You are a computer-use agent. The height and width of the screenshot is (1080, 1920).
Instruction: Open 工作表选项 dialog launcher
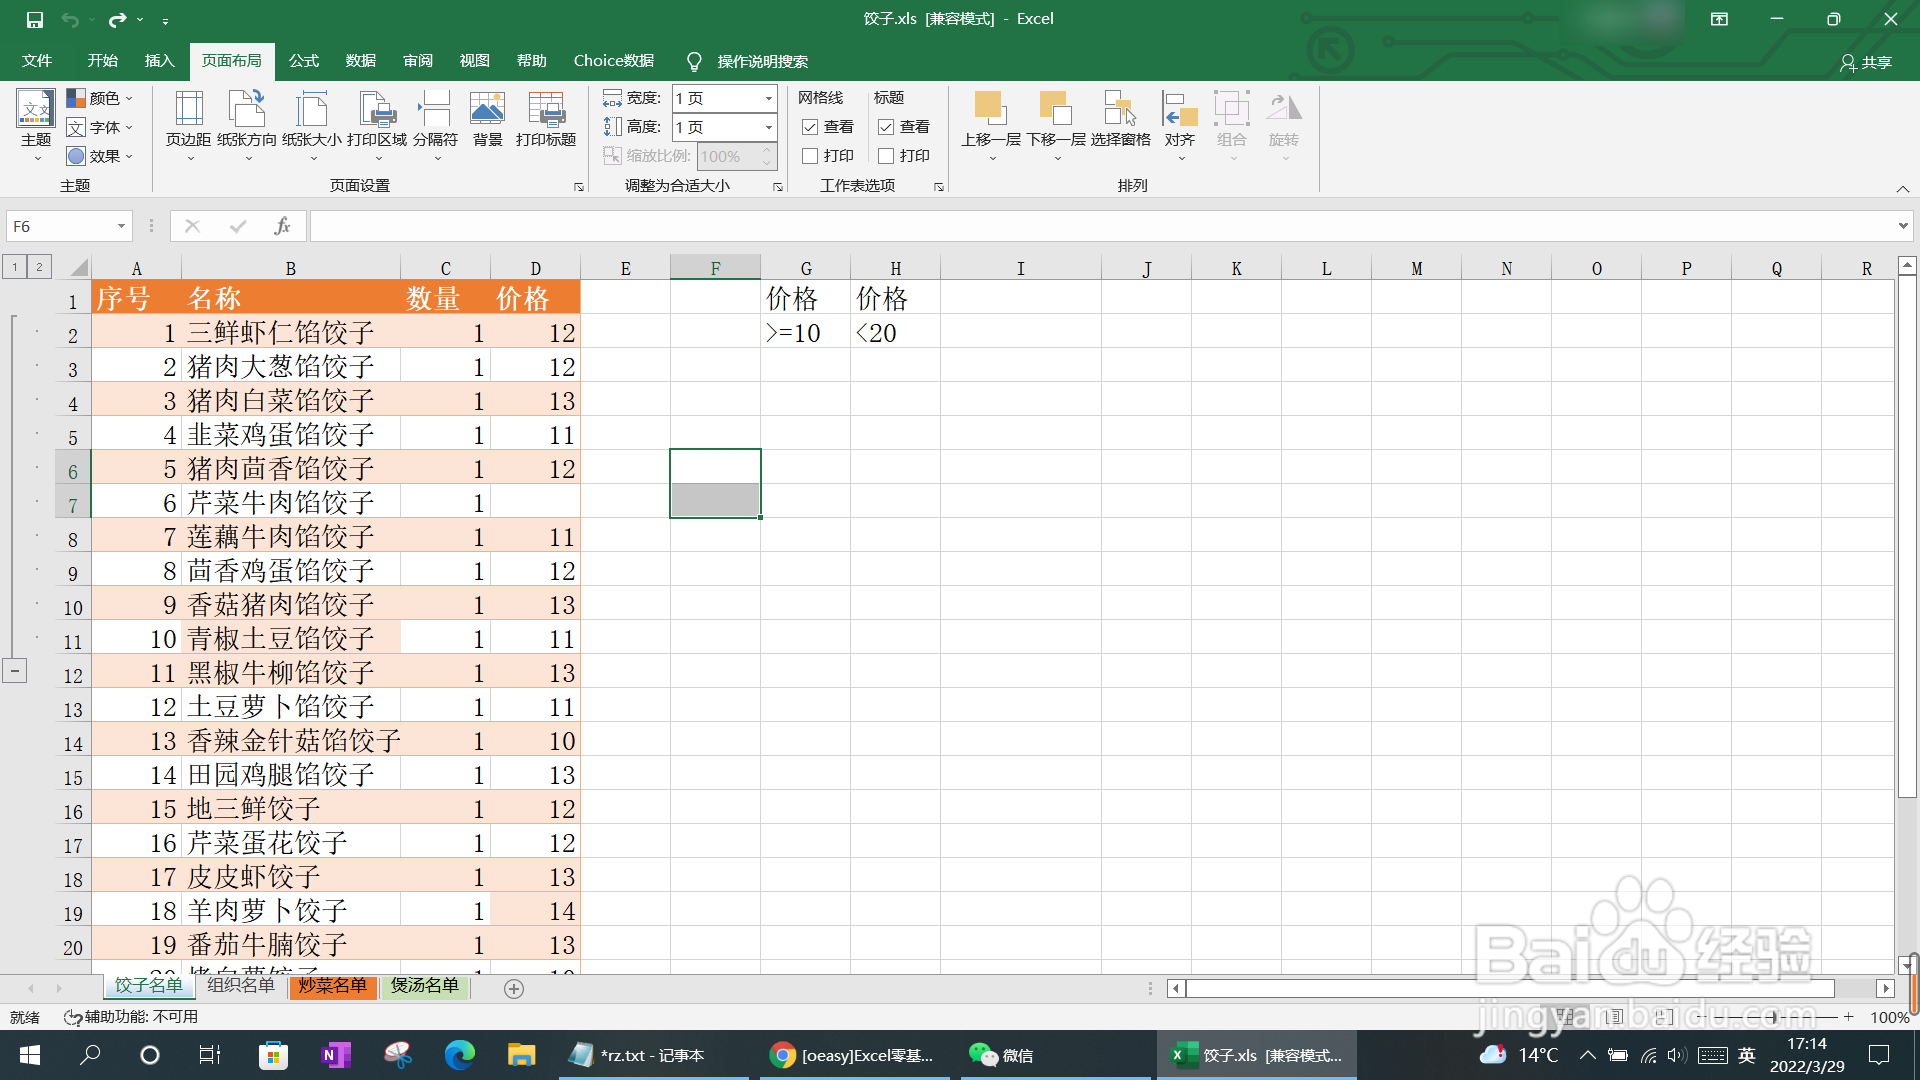pos(939,187)
